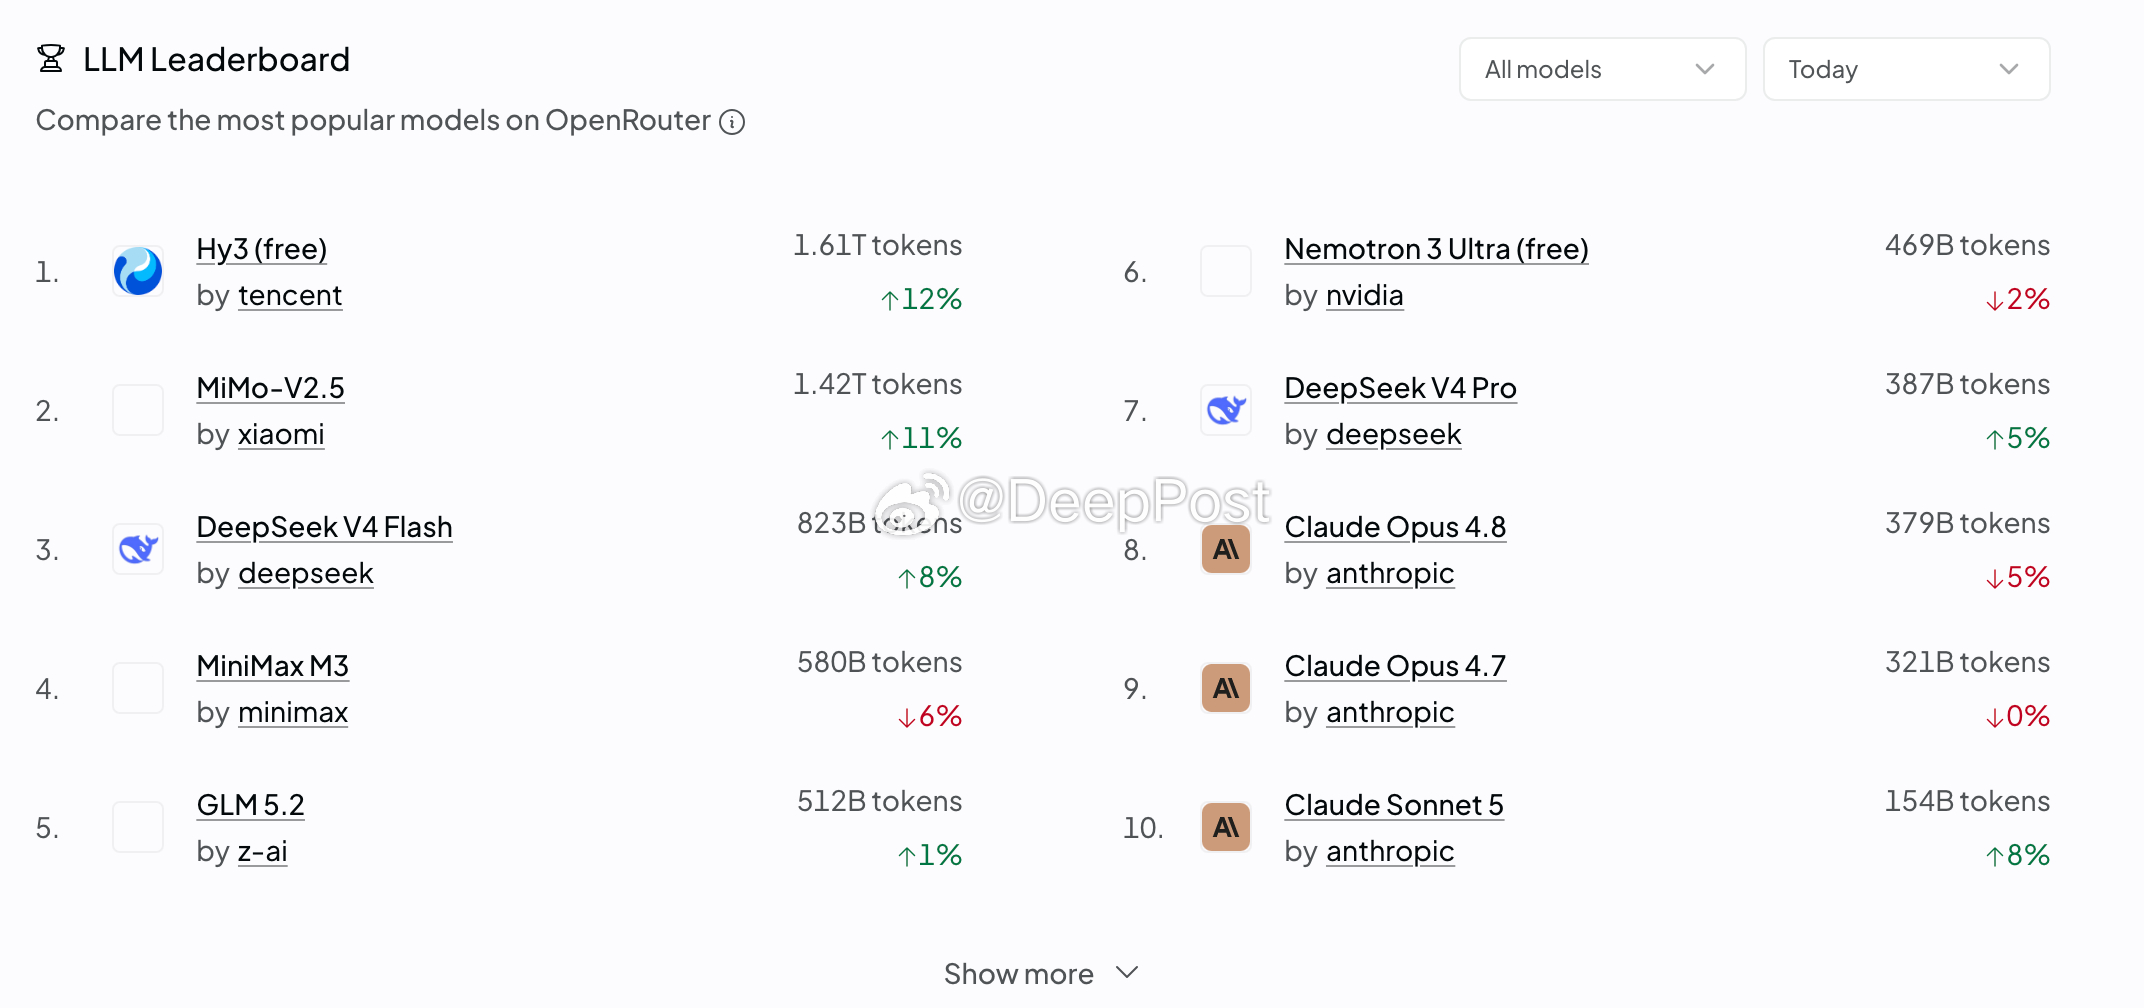The image size is (2144, 1008).
Task: Open the Today time range dropdown
Action: 1906,69
